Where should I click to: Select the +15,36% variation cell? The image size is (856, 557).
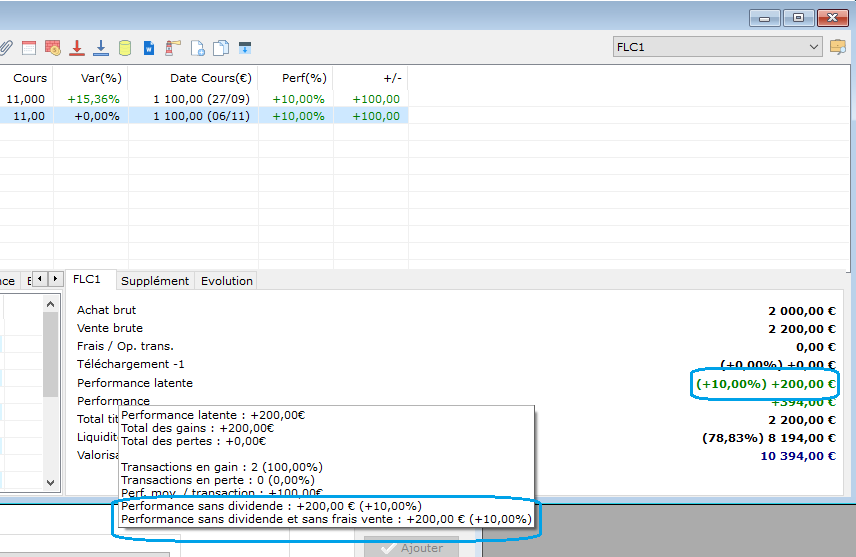point(93,99)
